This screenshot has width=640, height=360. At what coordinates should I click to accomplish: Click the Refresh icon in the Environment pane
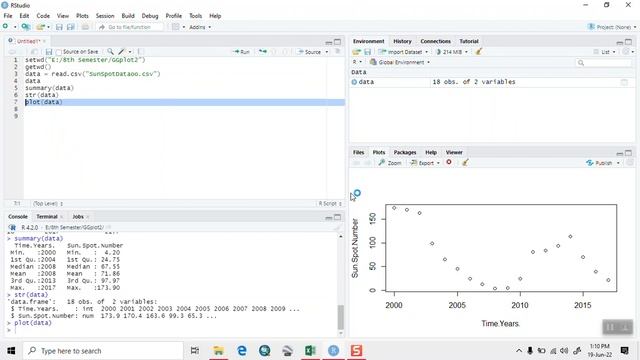(626, 52)
